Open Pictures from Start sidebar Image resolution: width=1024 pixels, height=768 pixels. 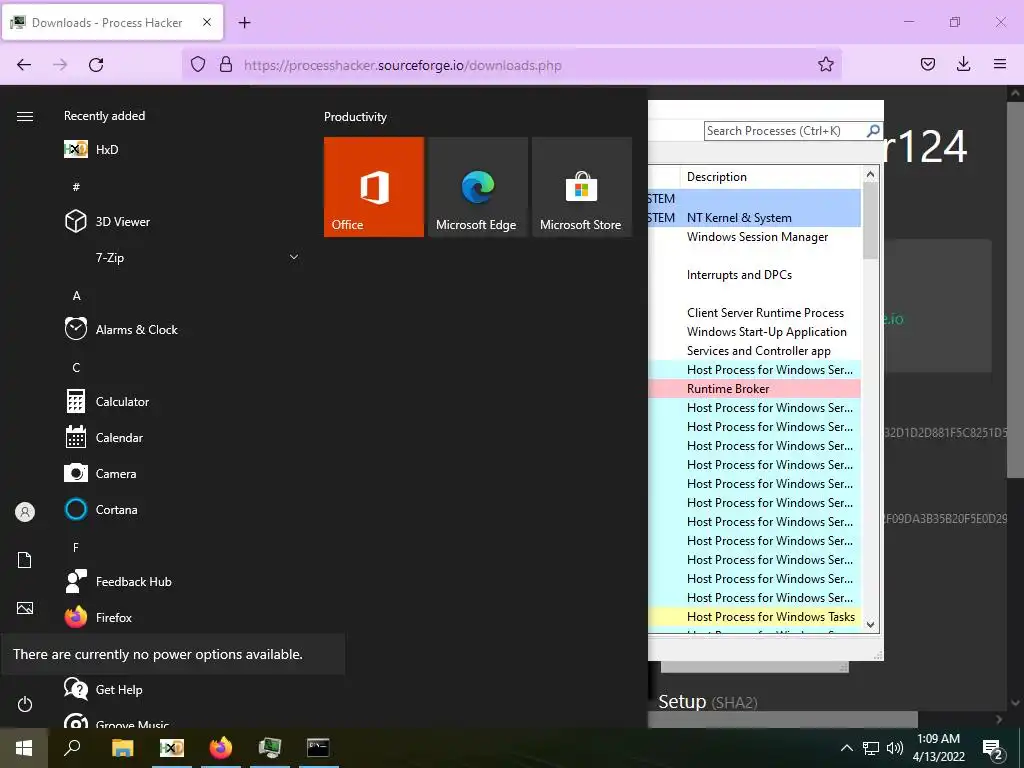tap(25, 608)
